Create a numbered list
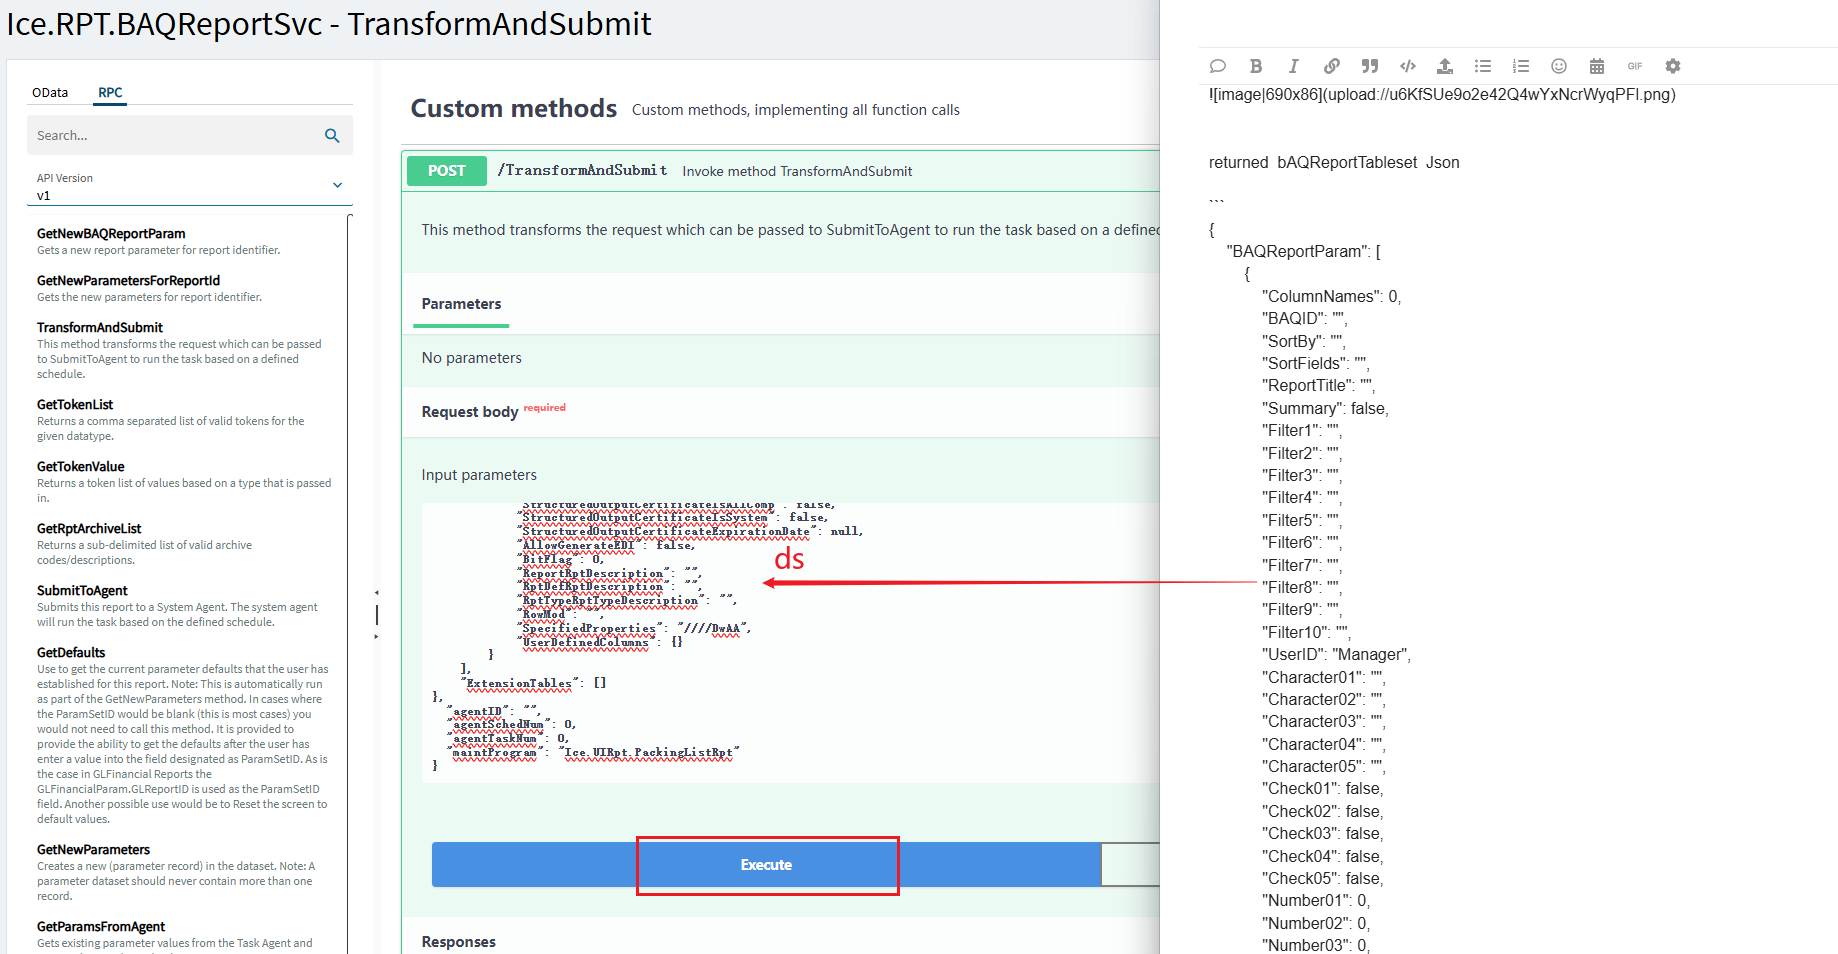This screenshot has height=954, width=1838. pos(1520,66)
